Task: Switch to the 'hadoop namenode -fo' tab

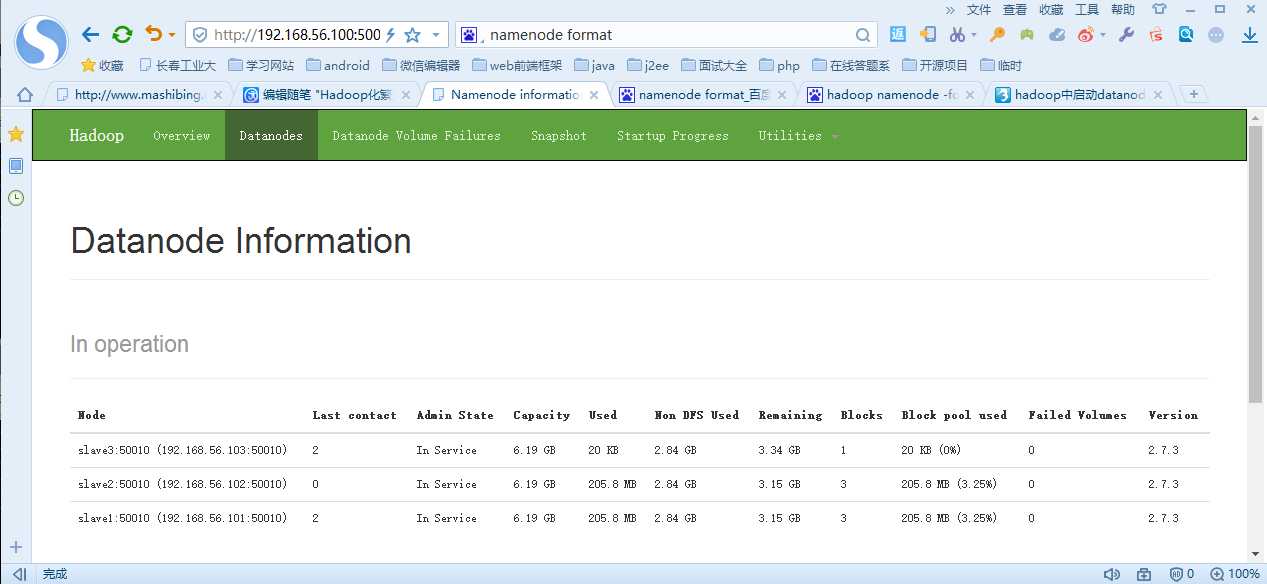Action: click(x=893, y=95)
